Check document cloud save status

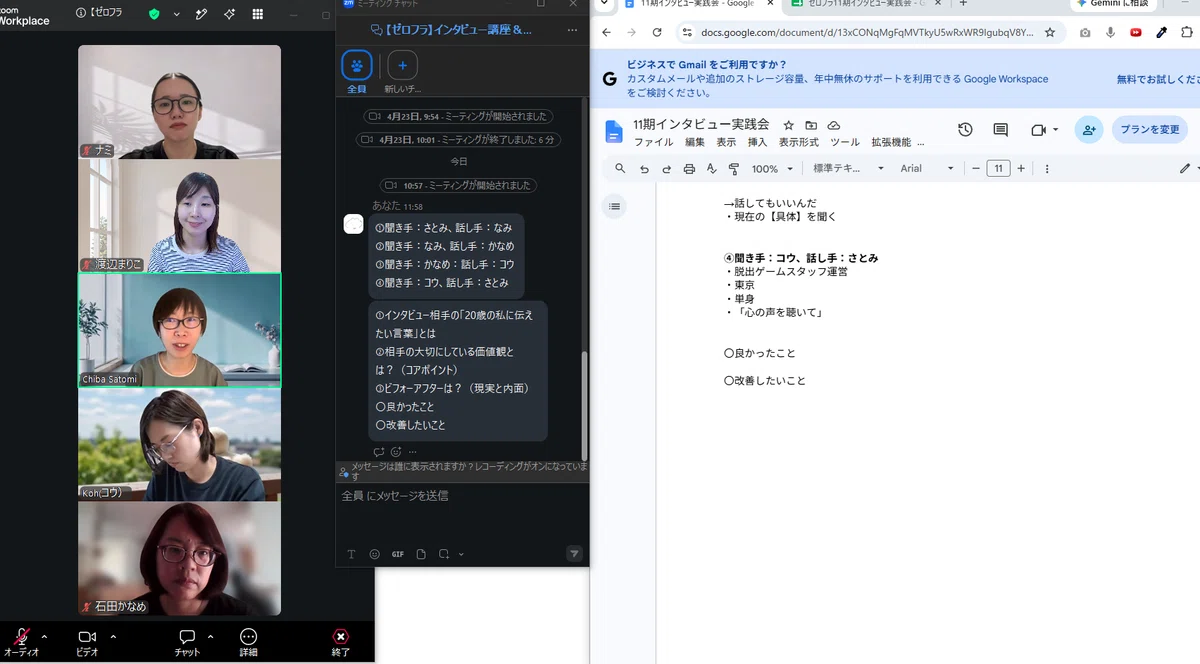click(x=834, y=125)
